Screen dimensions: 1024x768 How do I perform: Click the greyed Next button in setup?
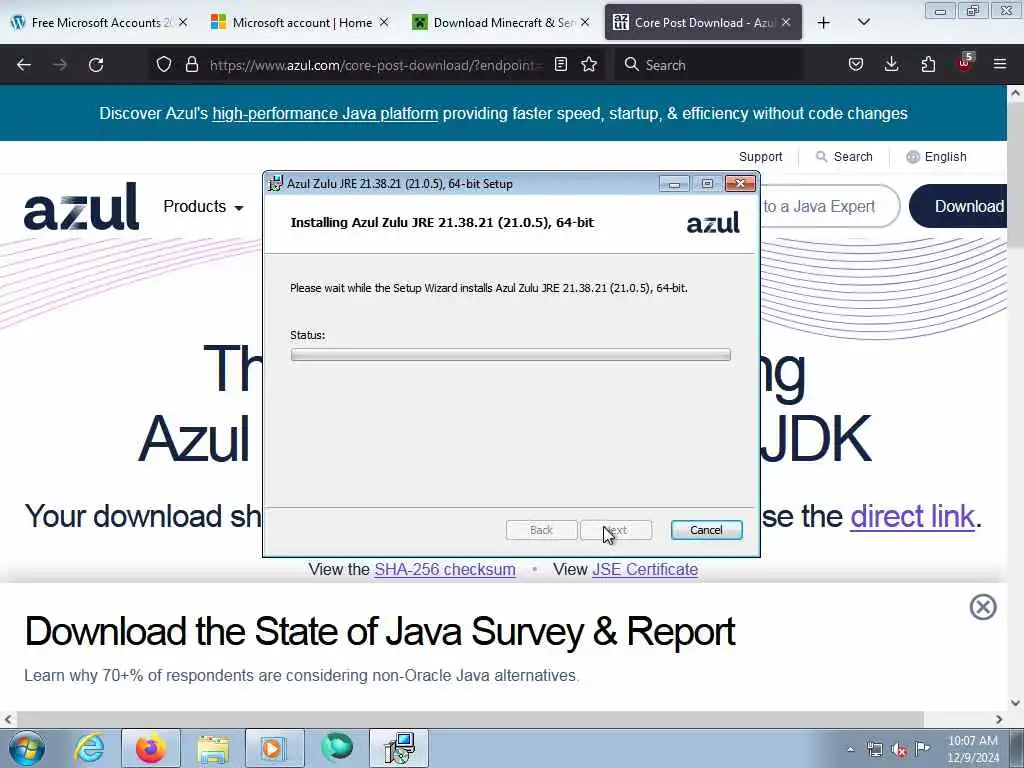point(616,530)
